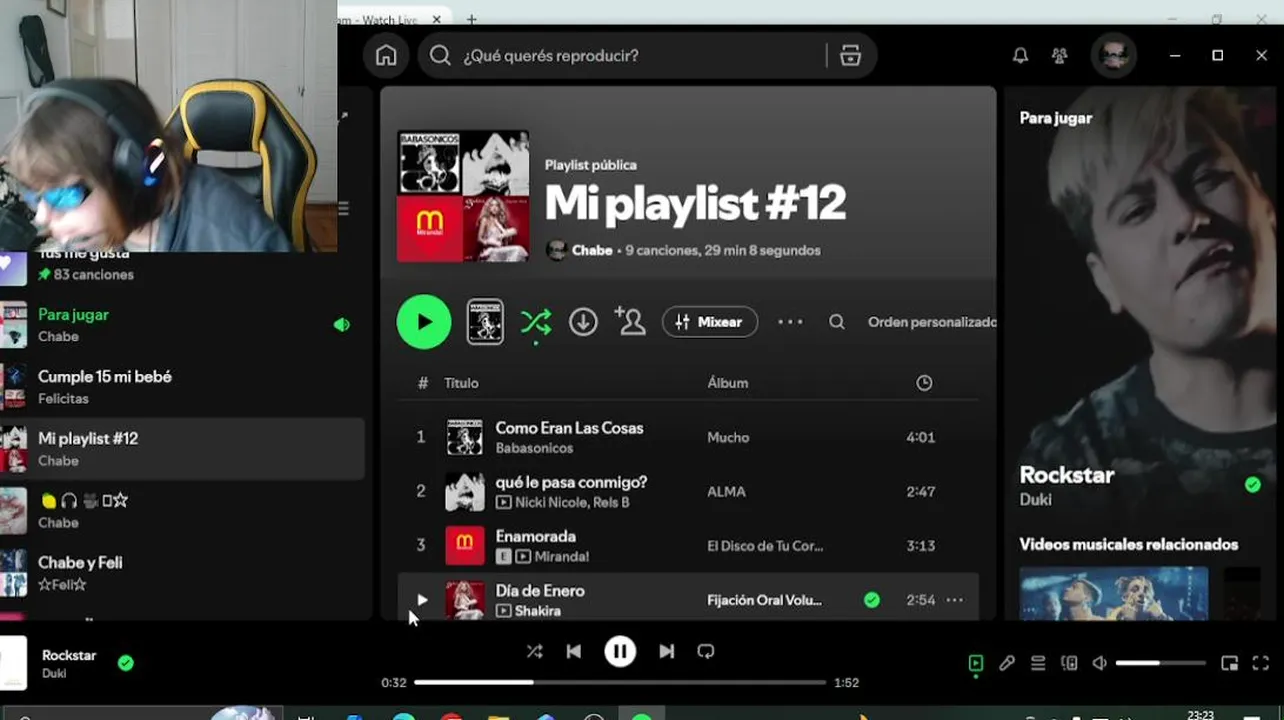
Task: Toggle playlist shuffle smart icon
Action: tap(535, 322)
